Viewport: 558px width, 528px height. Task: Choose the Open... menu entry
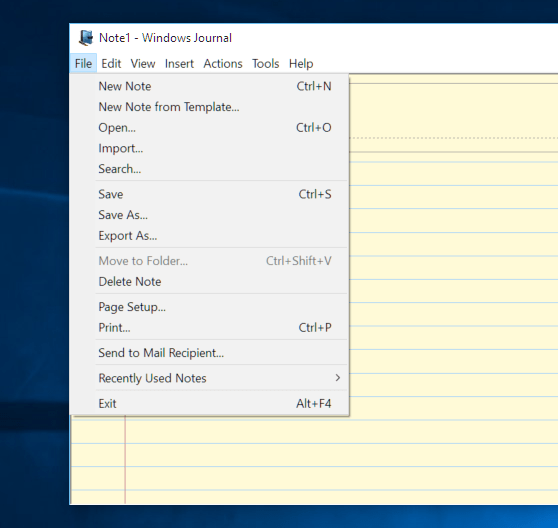click(x=210, y=127)
